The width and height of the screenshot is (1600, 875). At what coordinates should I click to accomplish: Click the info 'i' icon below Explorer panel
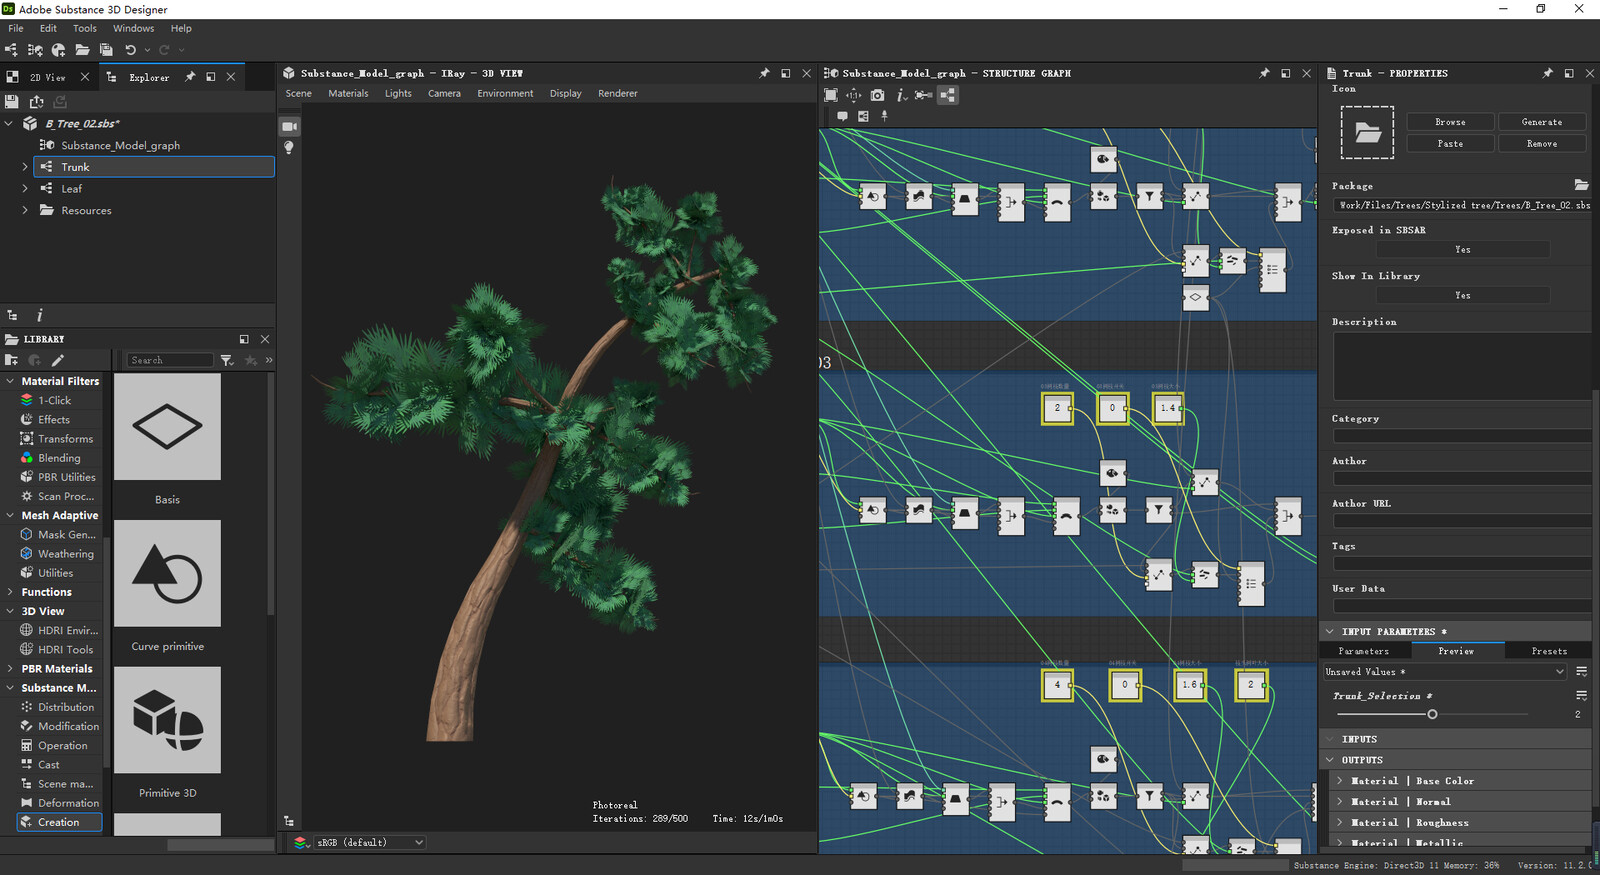tap(40, 315)
